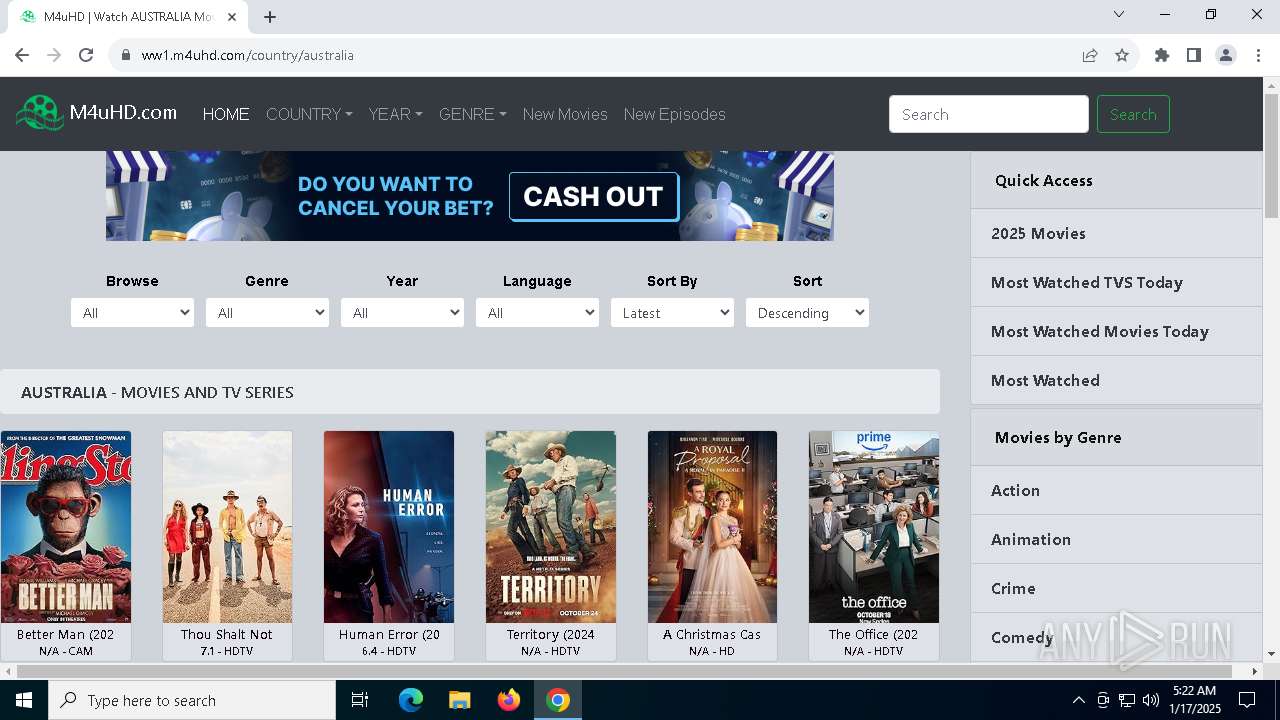Open a new browser tab with plus icon
This screenshot has height=720, width=1280.
point(270,17)
